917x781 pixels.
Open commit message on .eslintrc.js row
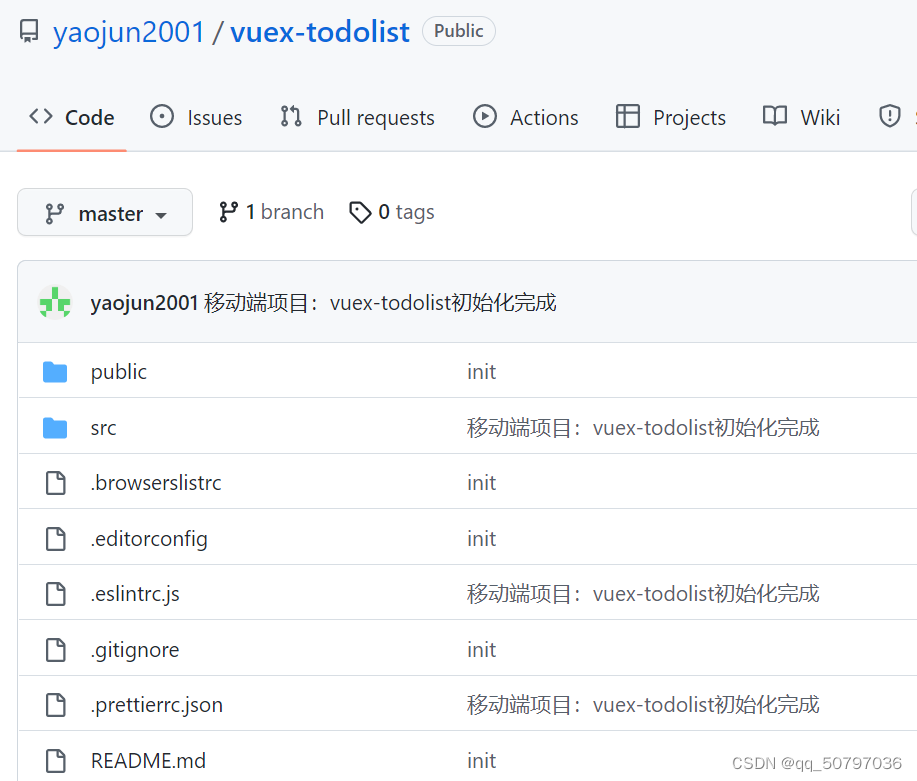pyautogui.click(x=643, y=594)
